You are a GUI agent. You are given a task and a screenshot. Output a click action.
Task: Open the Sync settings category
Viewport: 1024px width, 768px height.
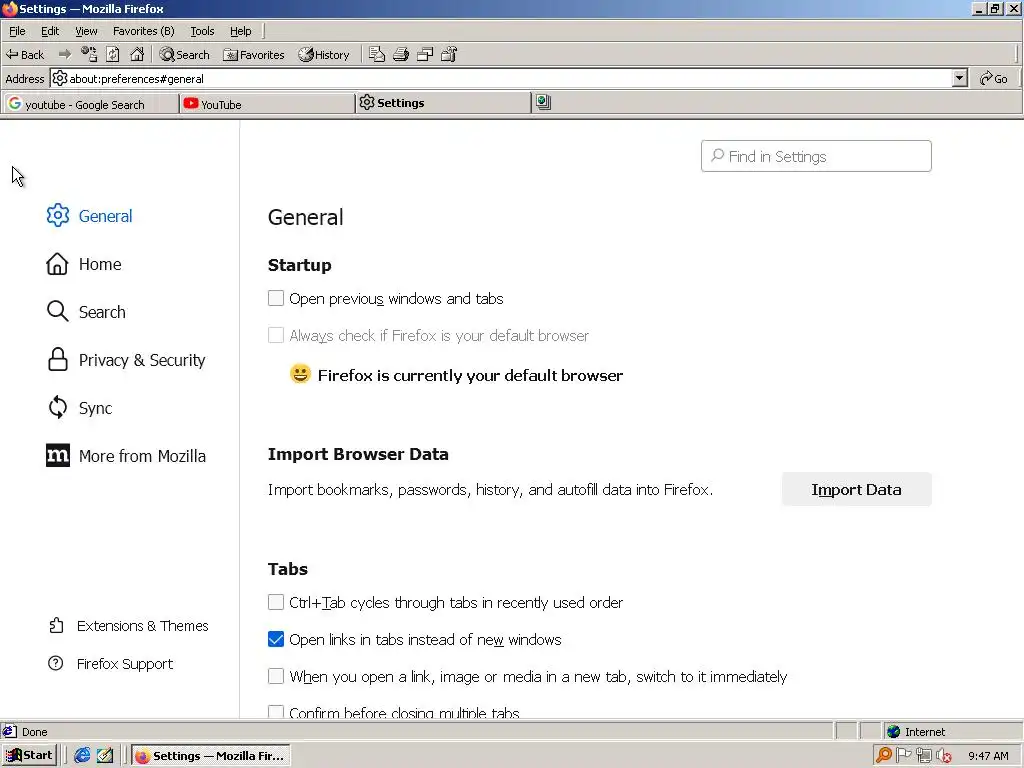(79, 408)
